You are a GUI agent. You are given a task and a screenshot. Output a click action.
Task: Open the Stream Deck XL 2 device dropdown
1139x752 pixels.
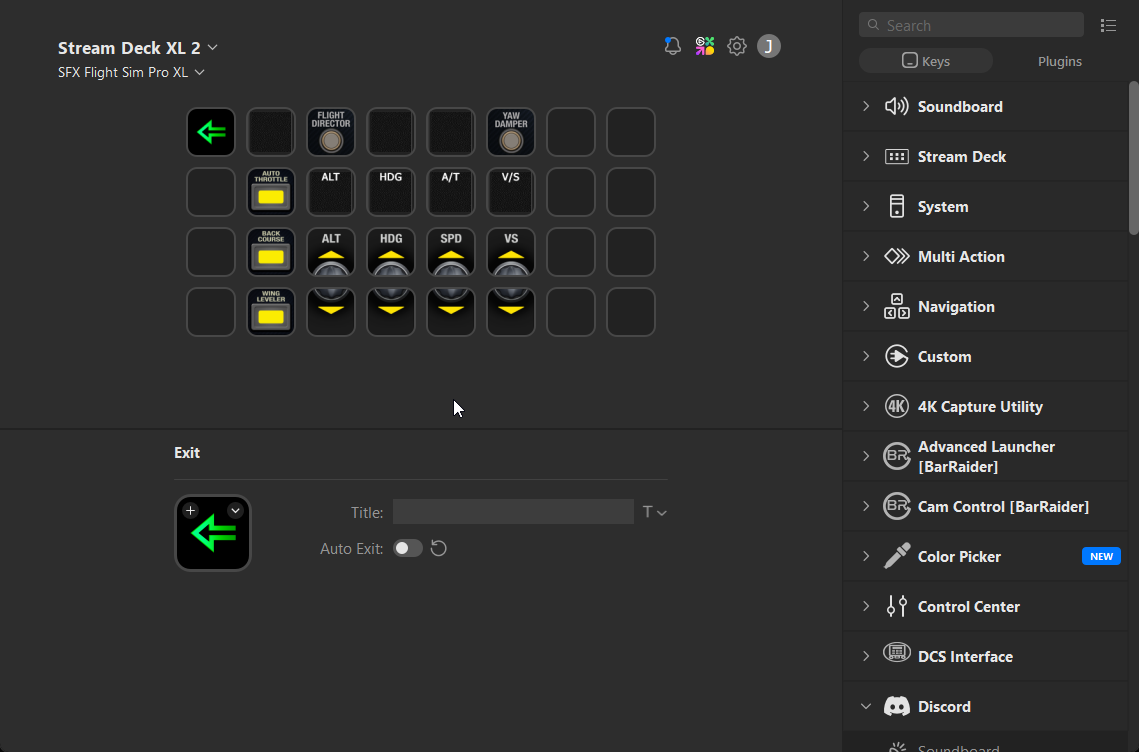(x=138, y=48)
